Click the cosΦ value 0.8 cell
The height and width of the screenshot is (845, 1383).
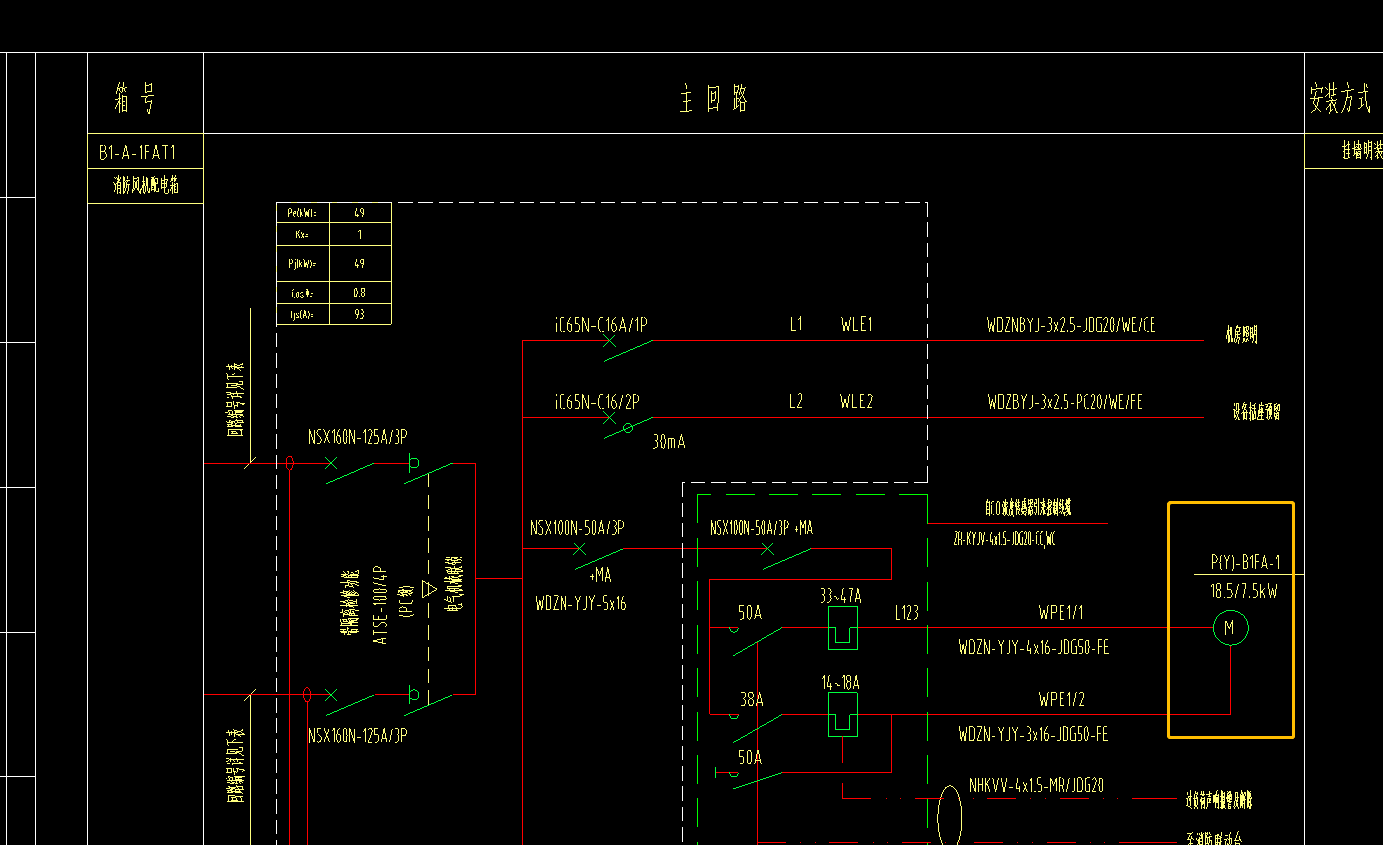(x=359, y=293)
